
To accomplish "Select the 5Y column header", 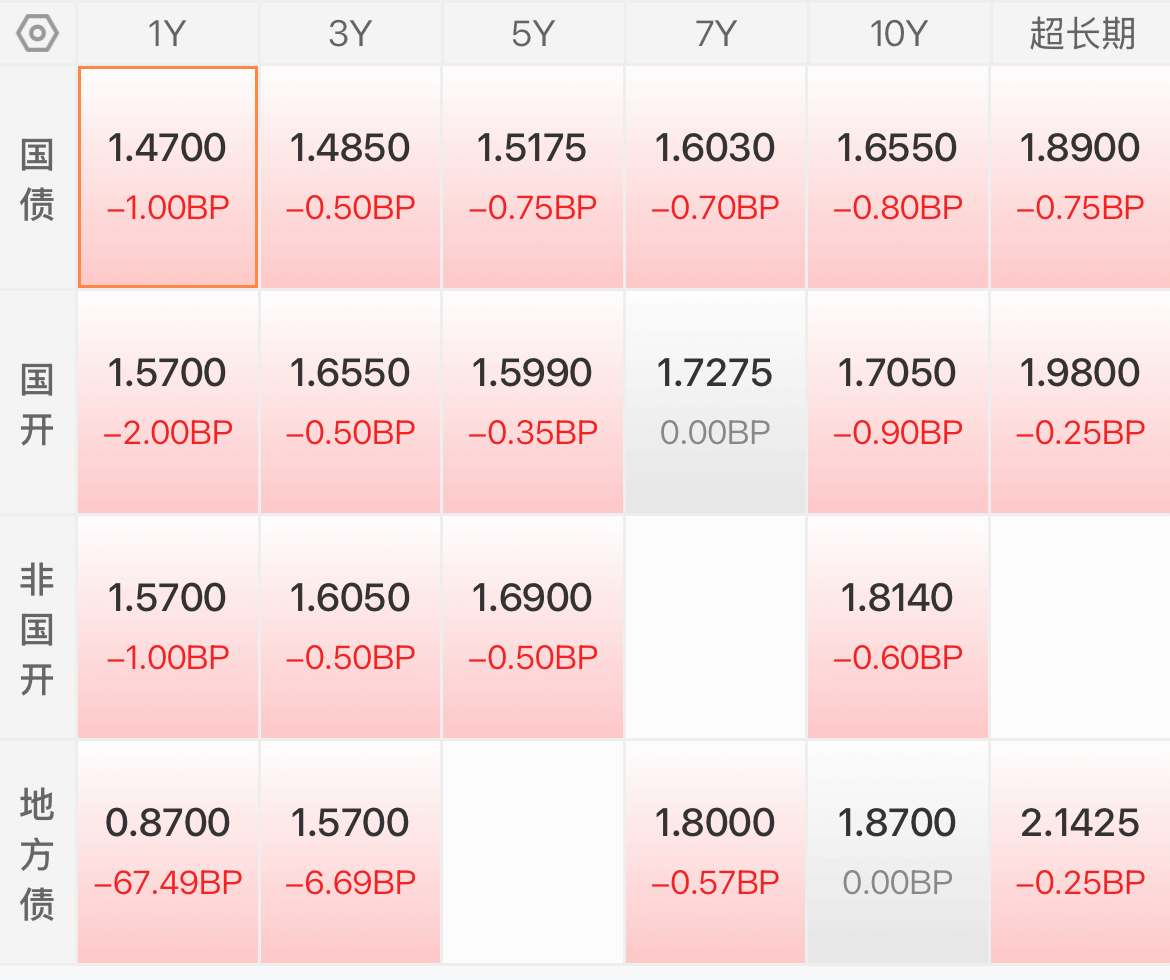I will [x=533, y=34].
